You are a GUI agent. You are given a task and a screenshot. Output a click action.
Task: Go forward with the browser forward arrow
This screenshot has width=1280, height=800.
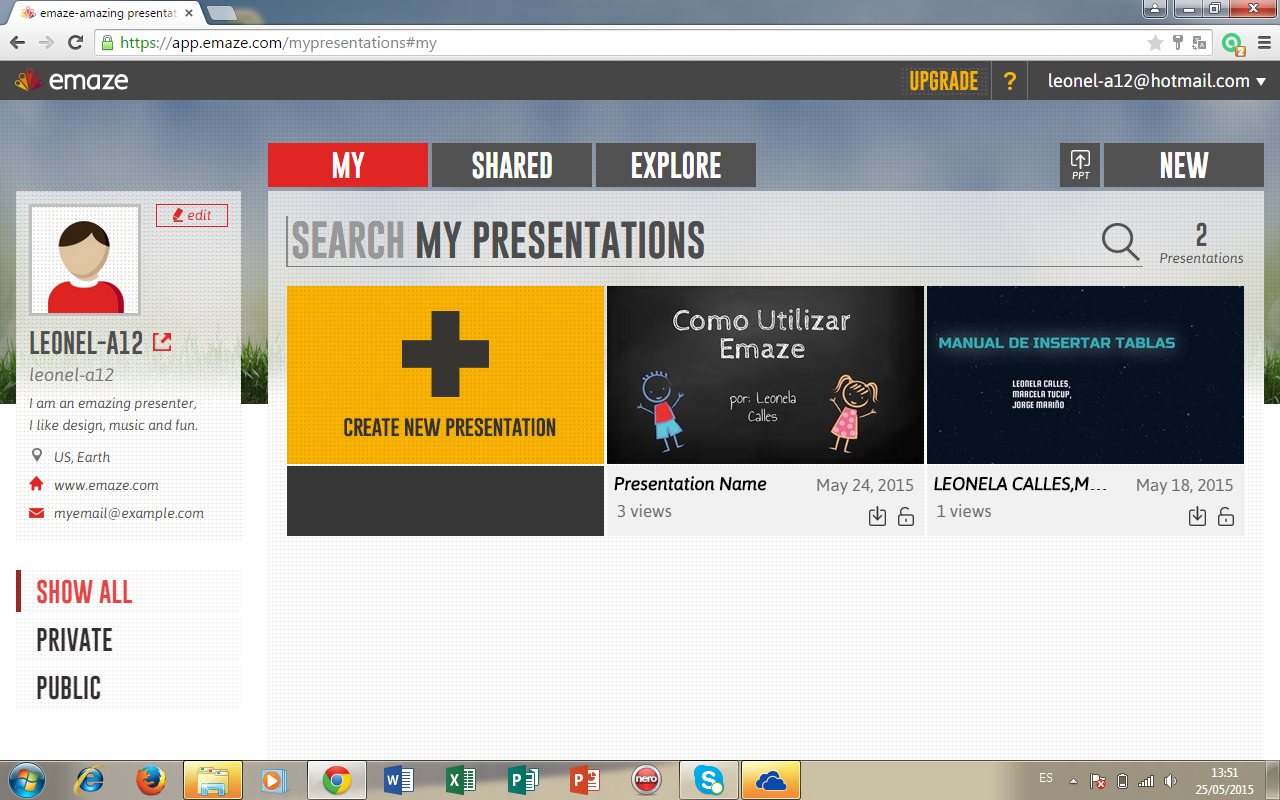46,42
